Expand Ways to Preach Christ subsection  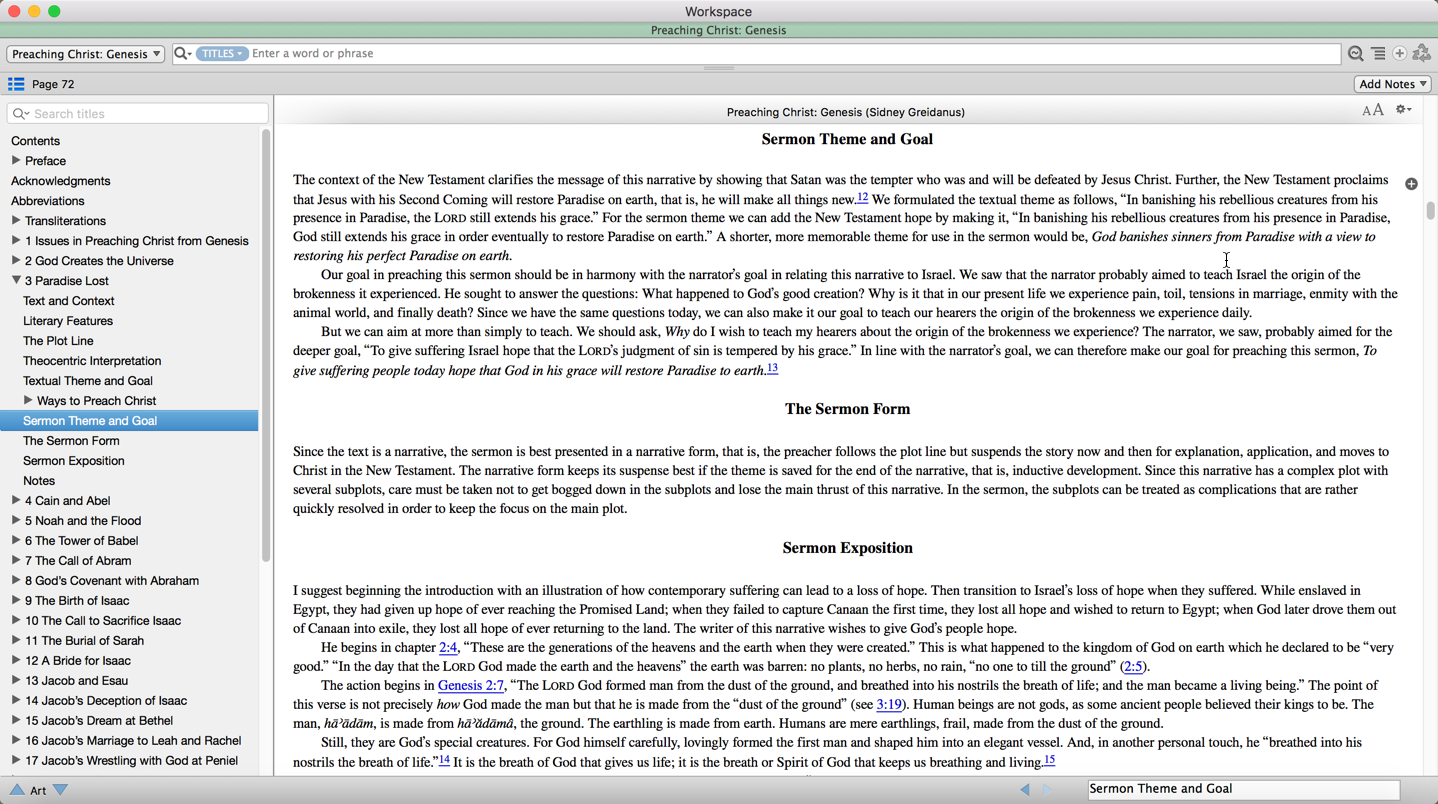click(x=28, y=400)
